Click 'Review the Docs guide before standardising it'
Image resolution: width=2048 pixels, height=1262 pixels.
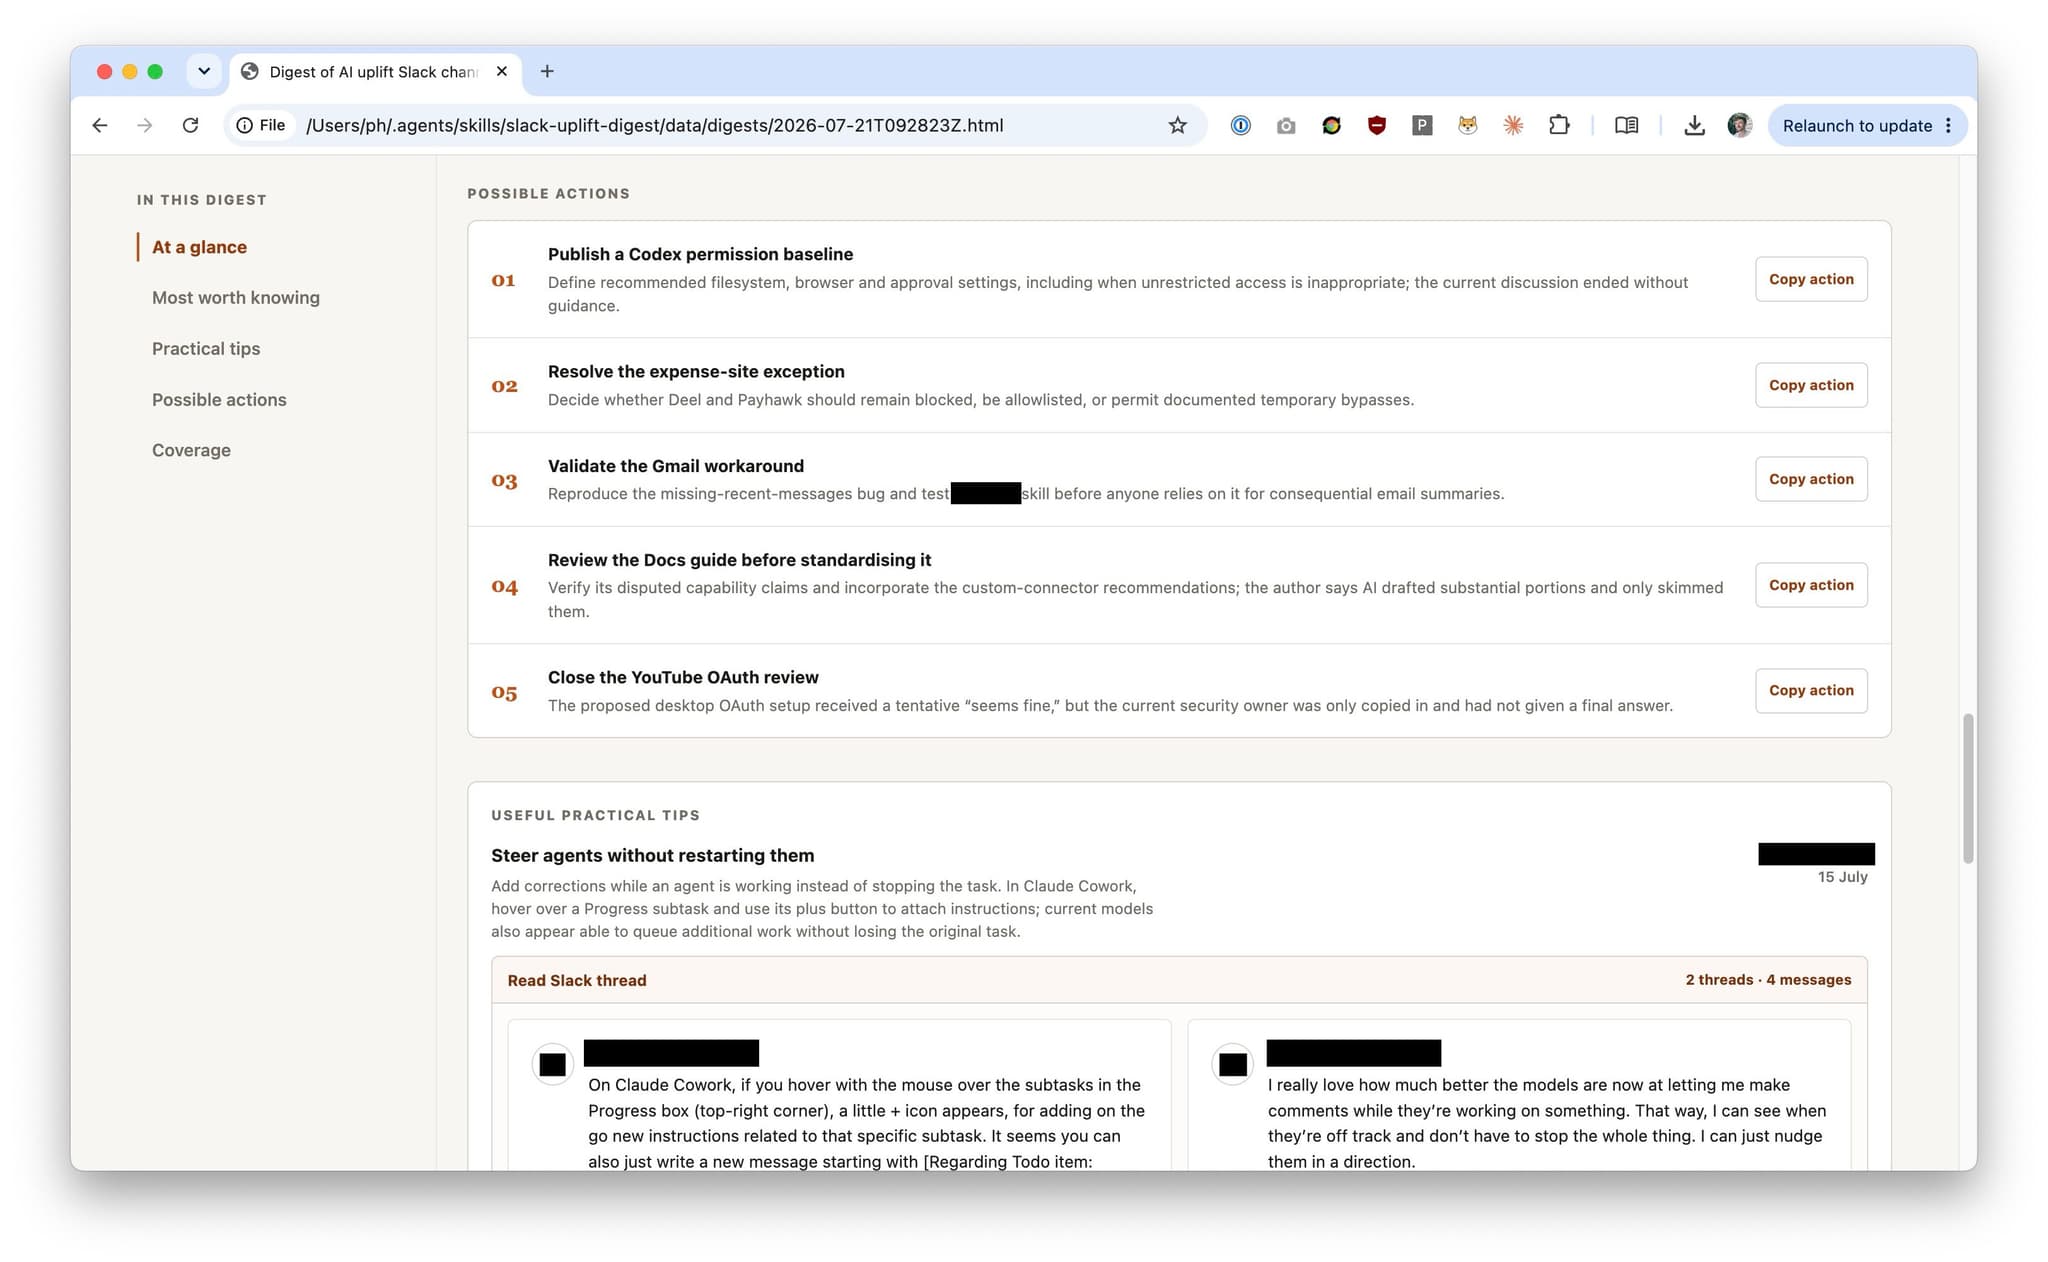[x=739, y=560]
